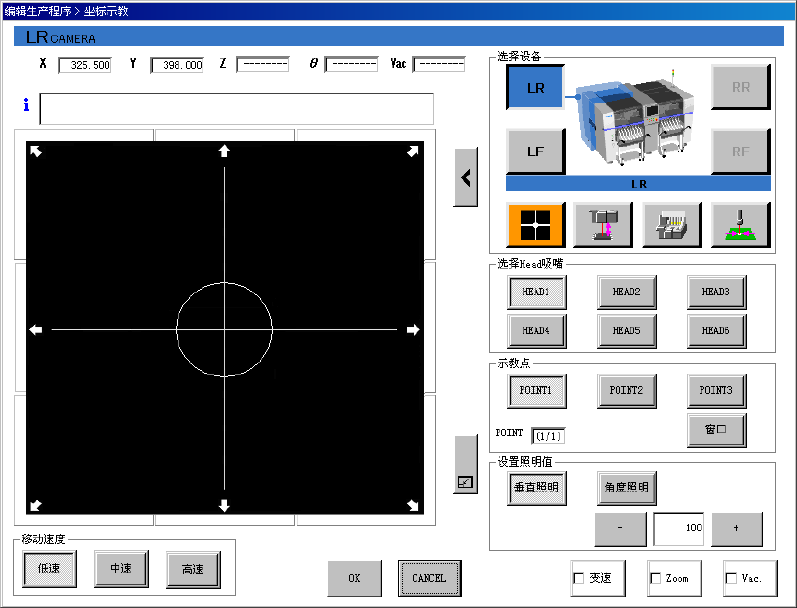Set movement speed to 高速
Screen dimensions: 797x608
[193, 569]
